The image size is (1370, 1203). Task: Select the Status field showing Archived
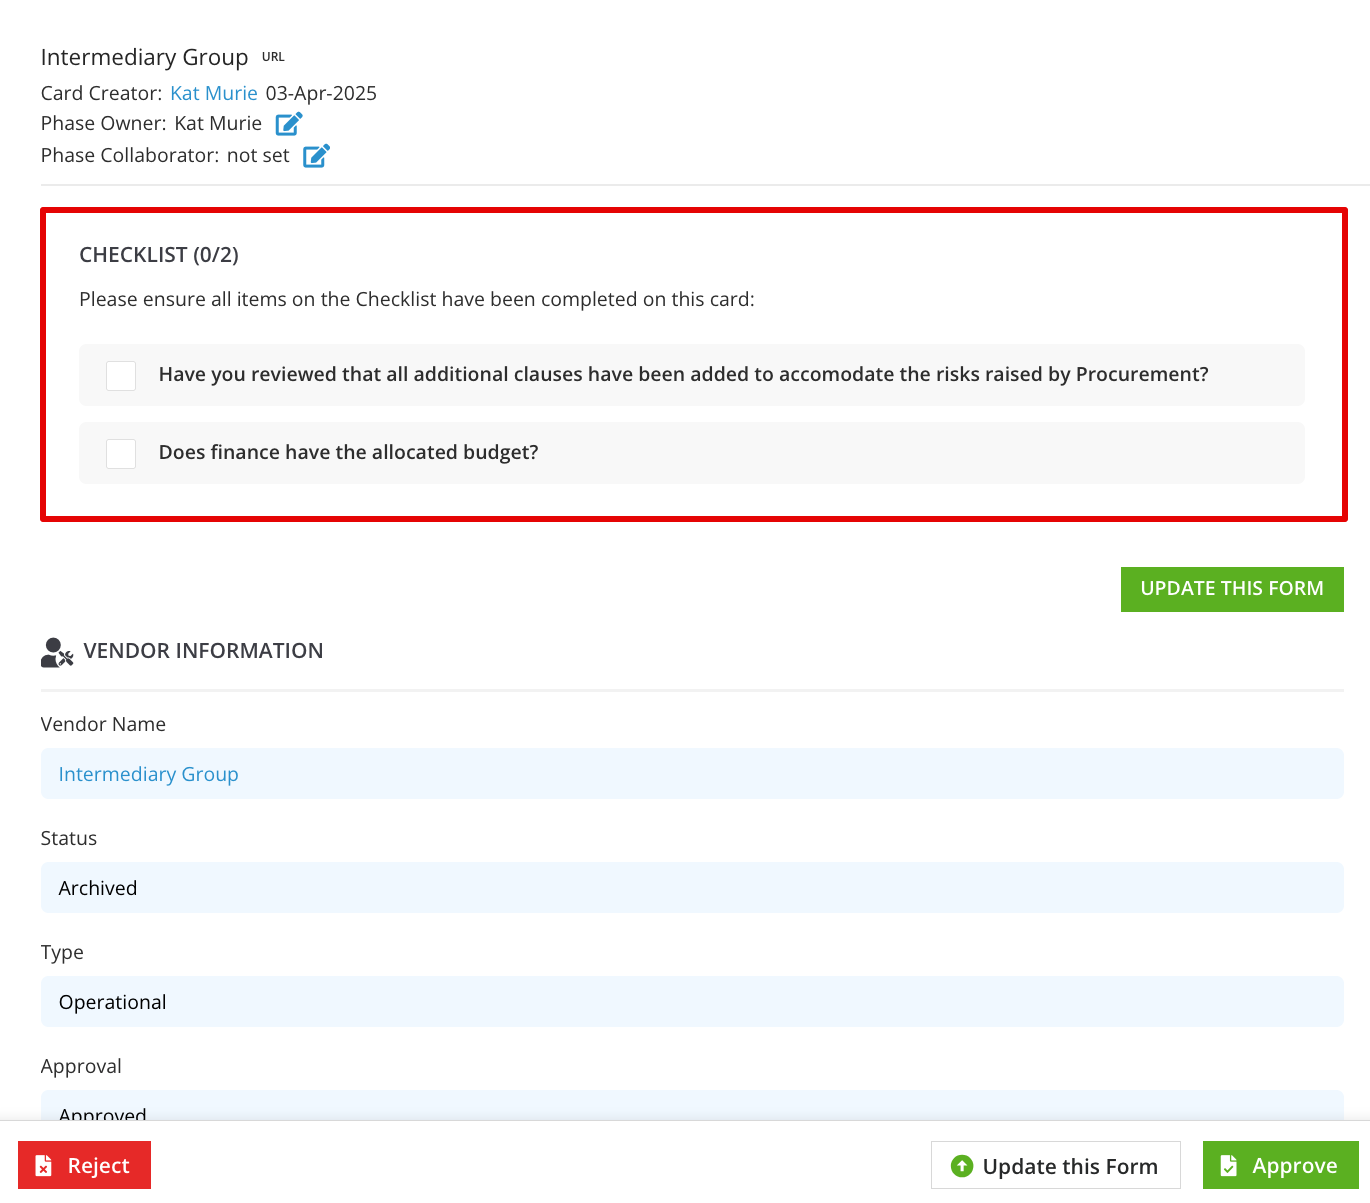(692, 888)
